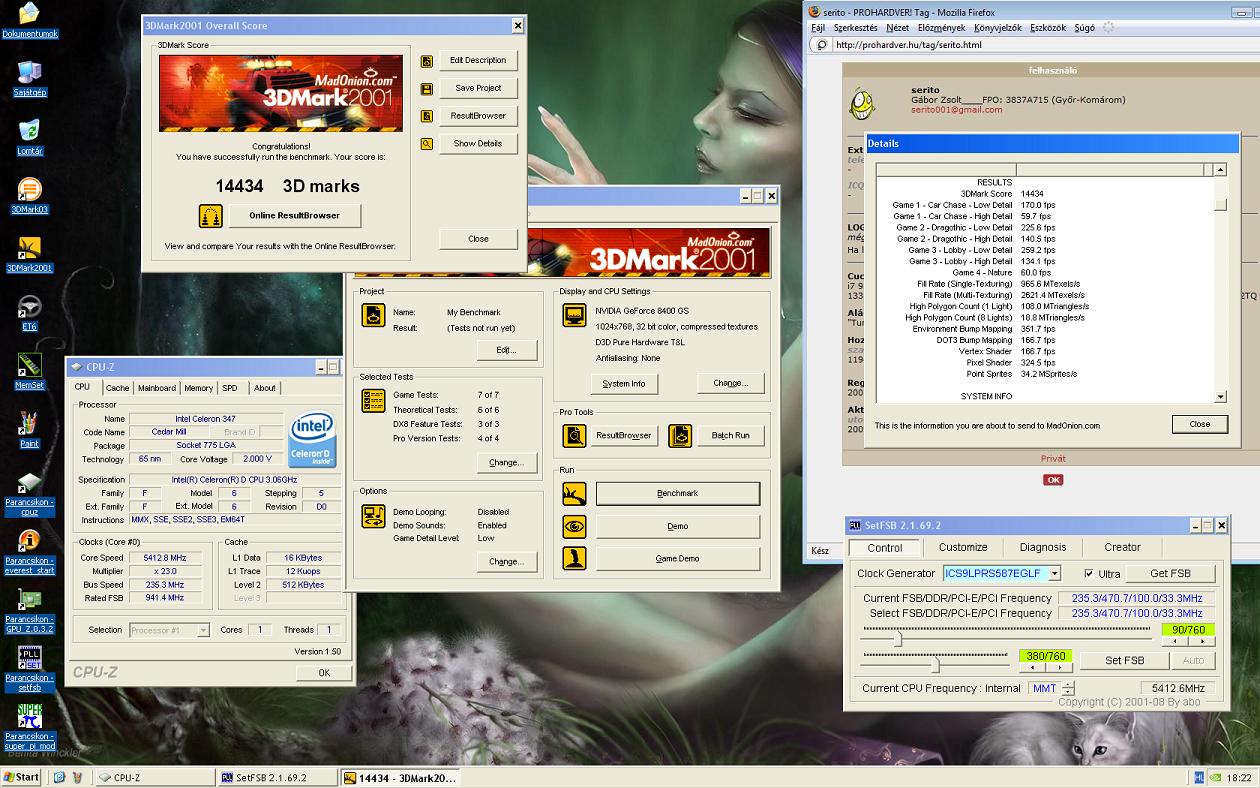
Task: Launch the Parancsikon super_pi_mod shortcut
Action: coord(29,728)
